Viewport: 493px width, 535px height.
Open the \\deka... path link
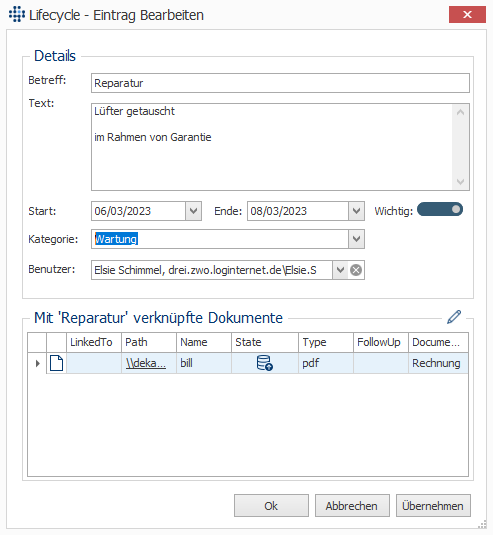point(146,363)
